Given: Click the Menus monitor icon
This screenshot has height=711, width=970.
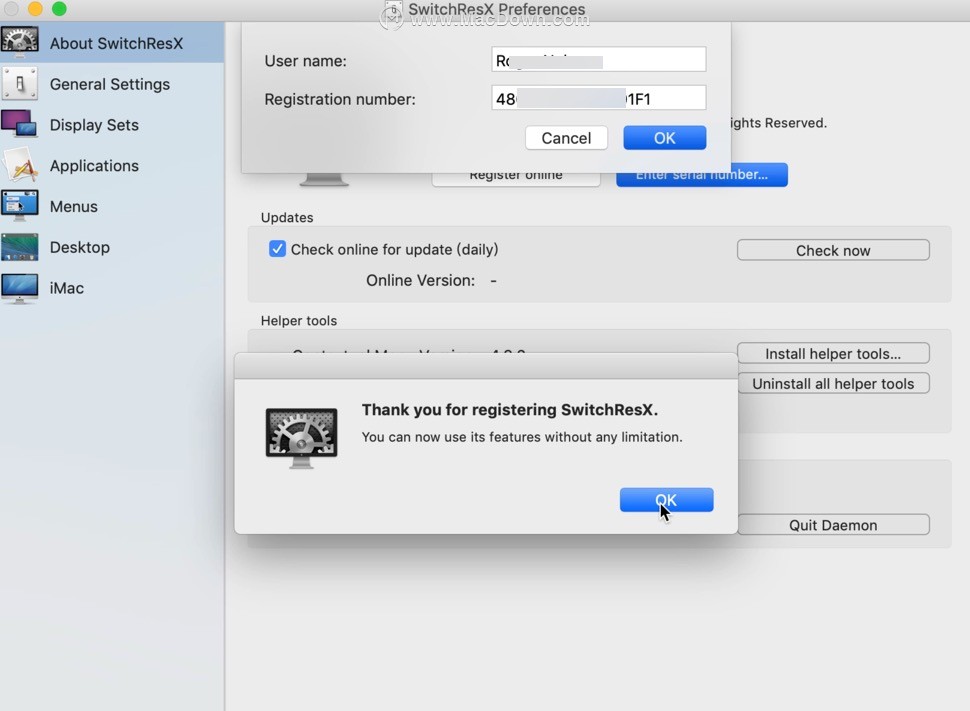Looking at the screenshot, I should 20,205.
